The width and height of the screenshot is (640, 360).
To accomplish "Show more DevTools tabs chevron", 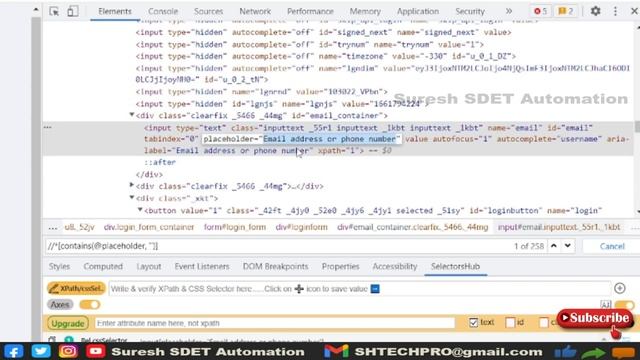I will coord(509,11).
